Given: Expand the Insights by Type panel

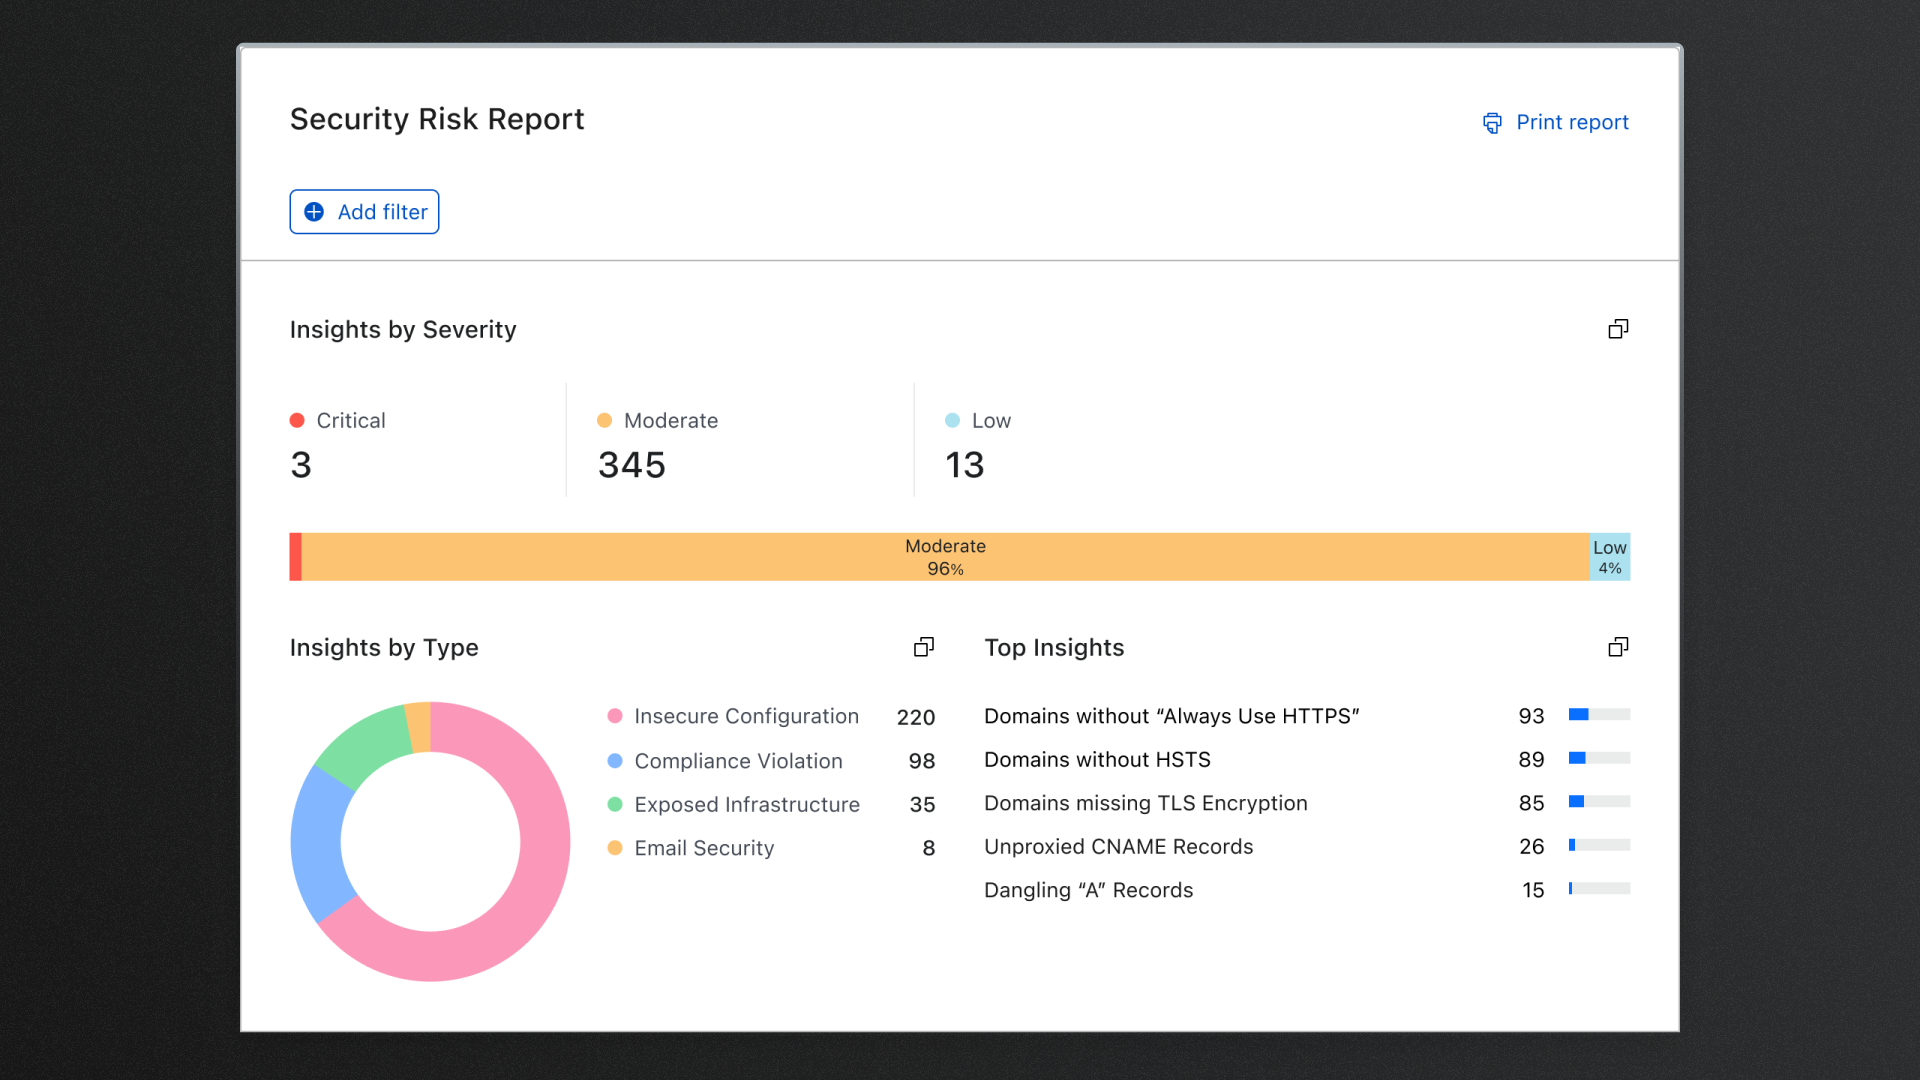Looking at the screenshot, I should [x=924, y=647].
